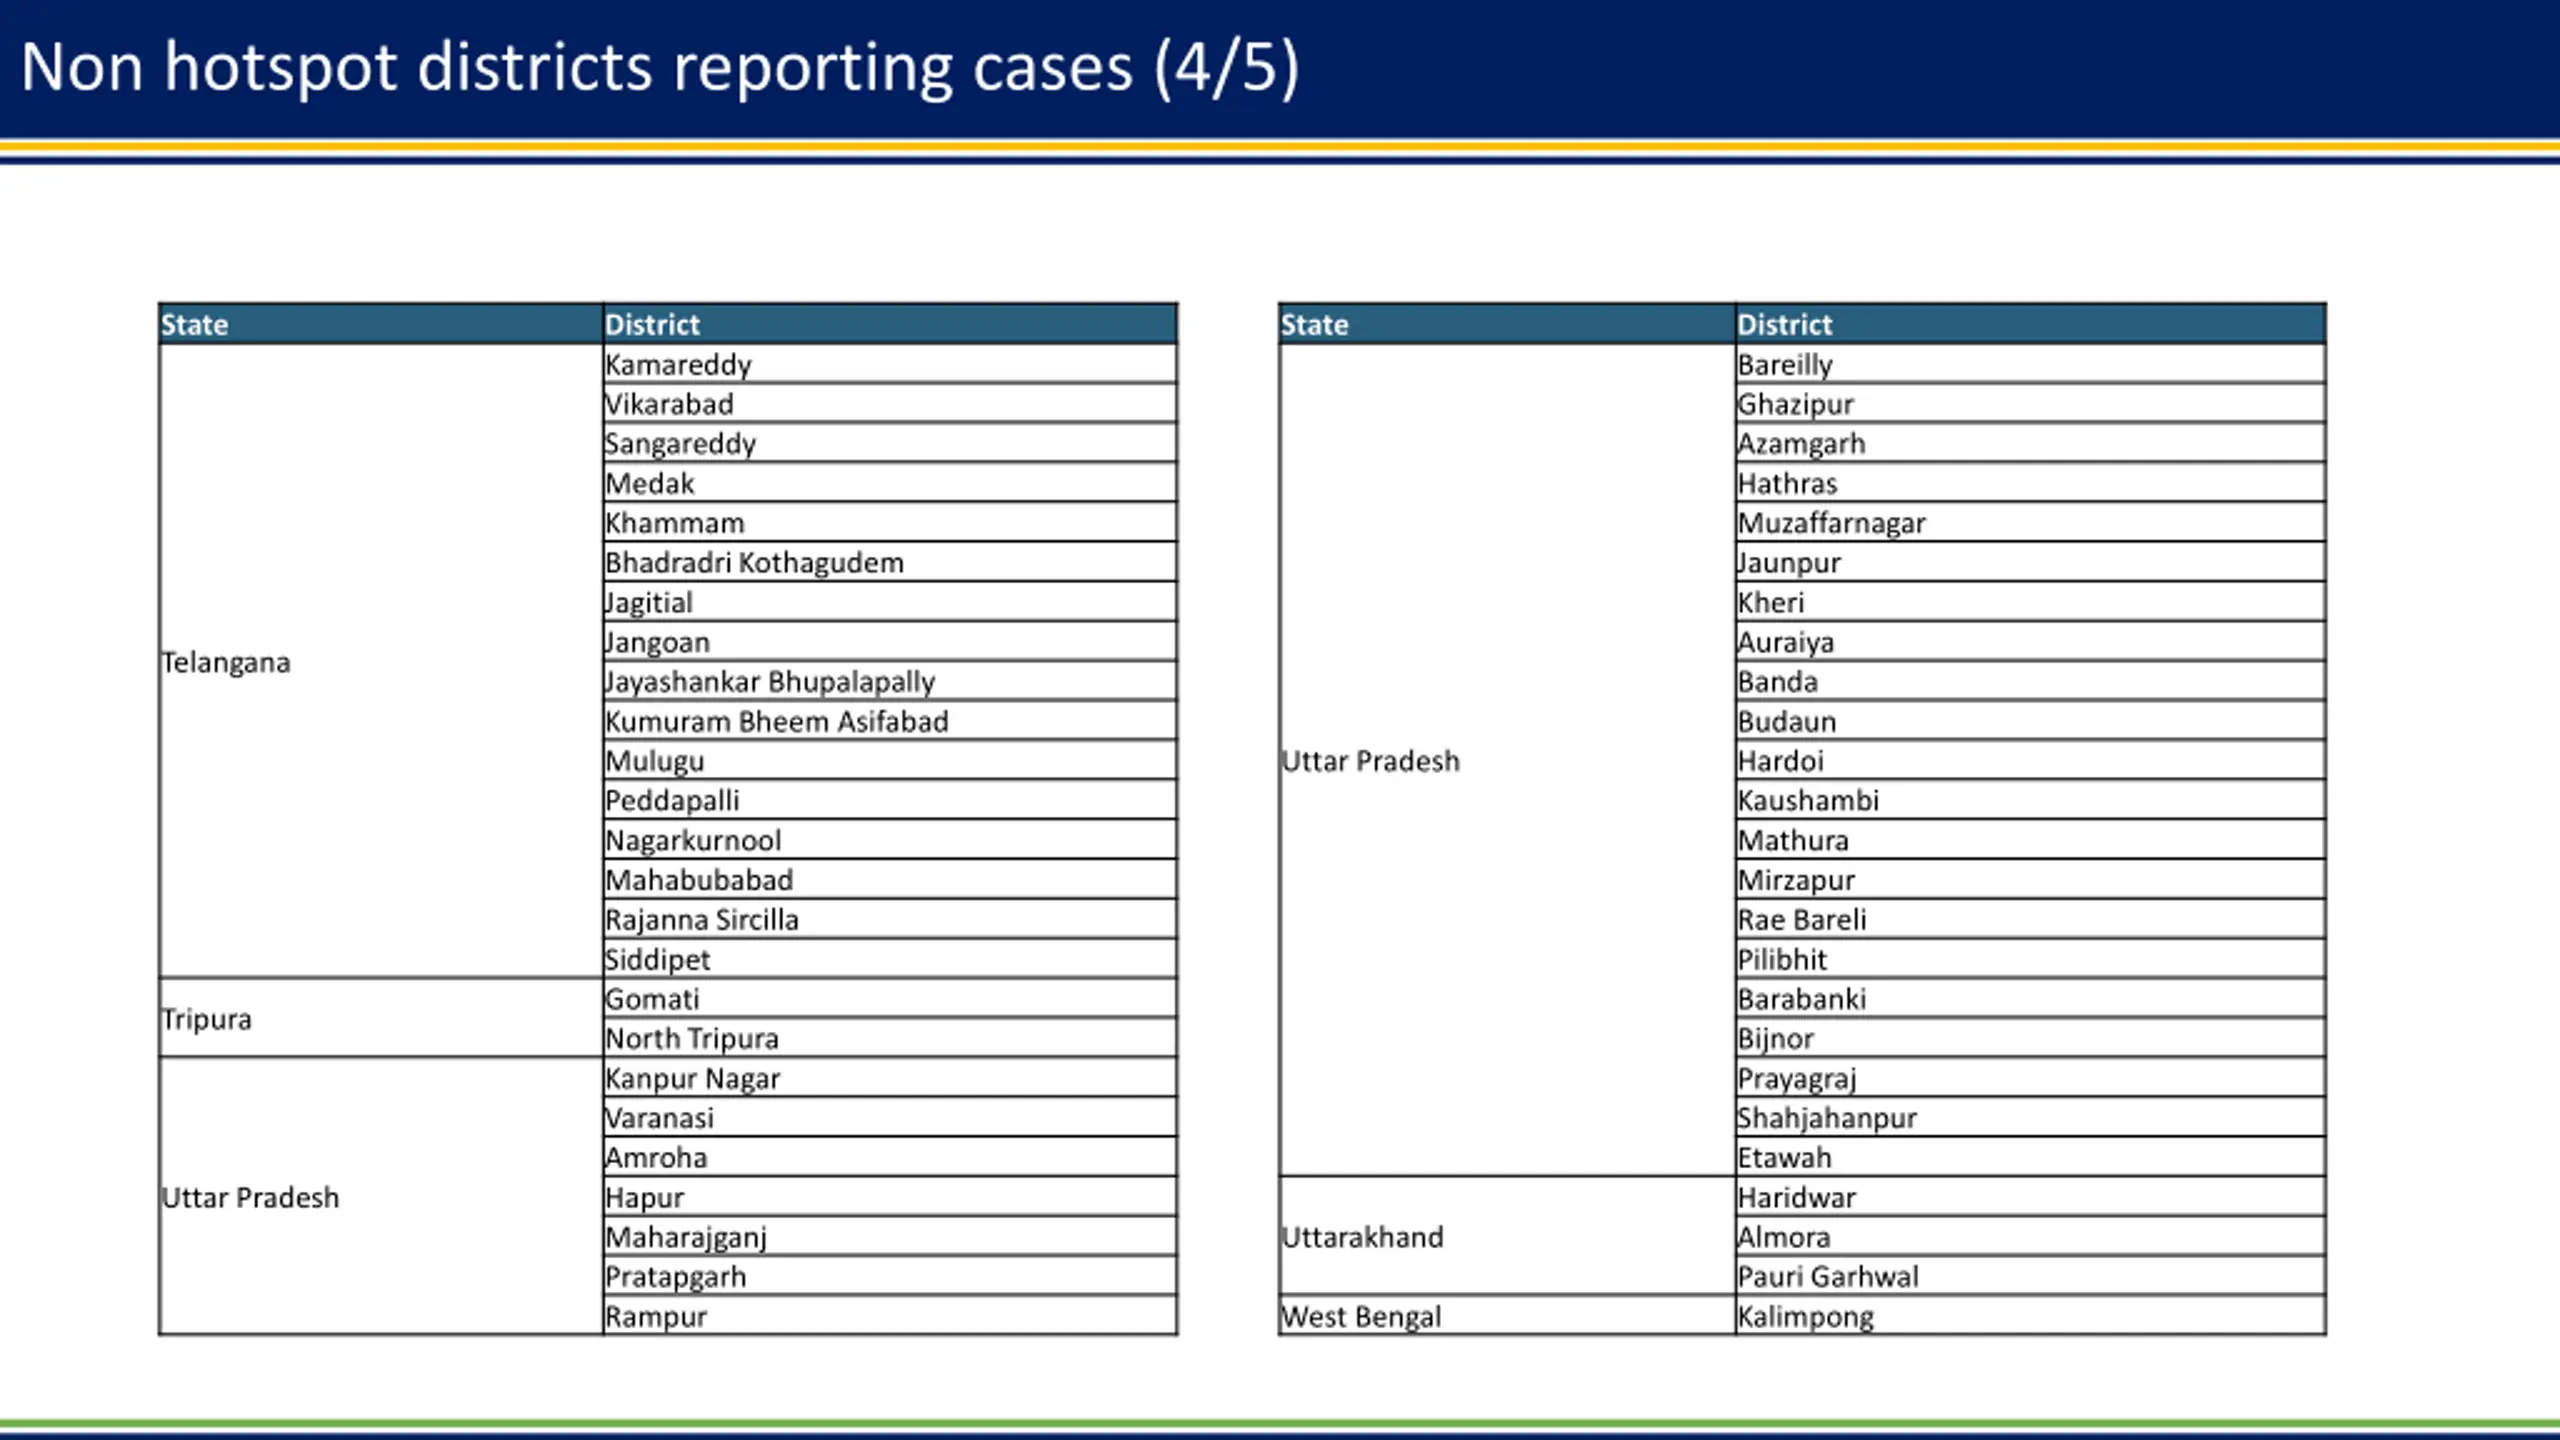
Task: Select the Azamgarh district cell
Action: coord(2031,443)
